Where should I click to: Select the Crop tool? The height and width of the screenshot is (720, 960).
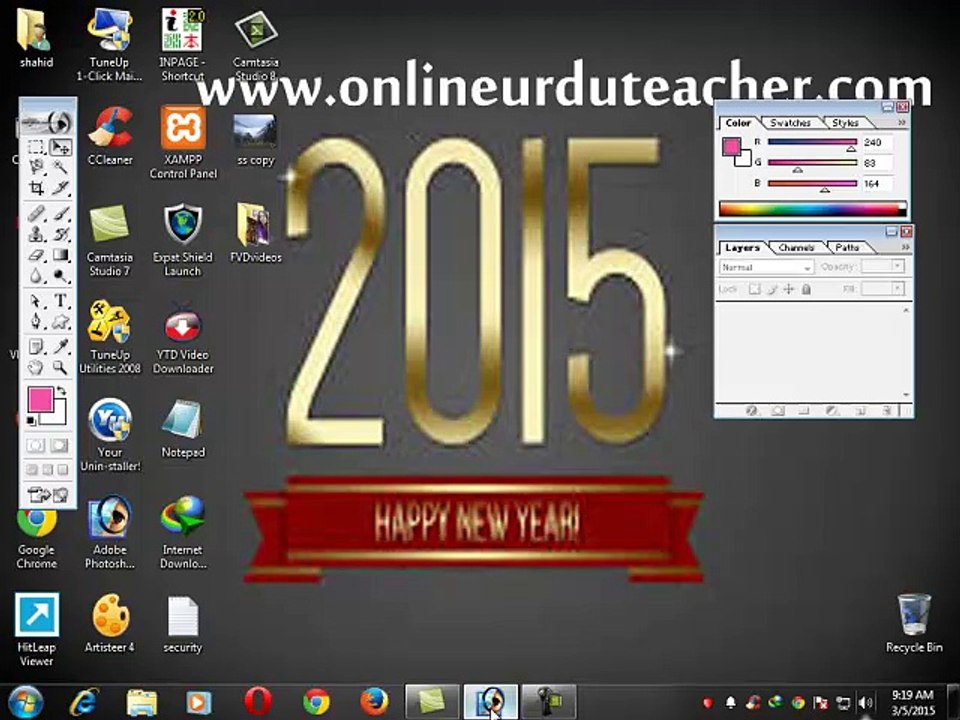(x=36, y=187)
